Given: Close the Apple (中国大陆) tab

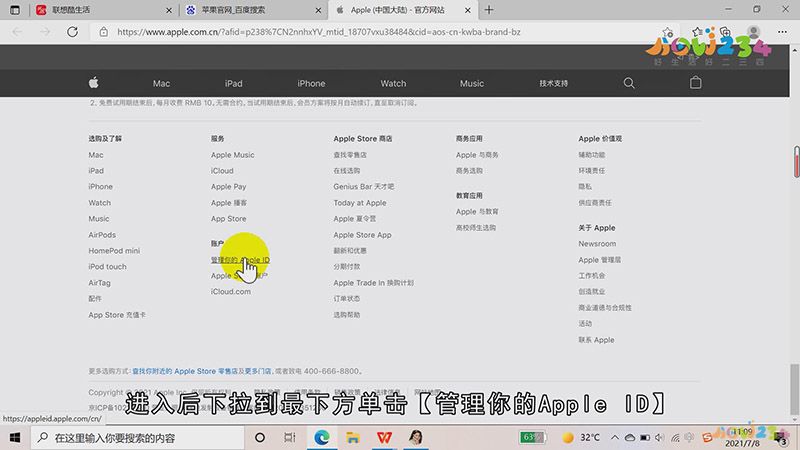Looking at the screenshot, I should 468,10.
